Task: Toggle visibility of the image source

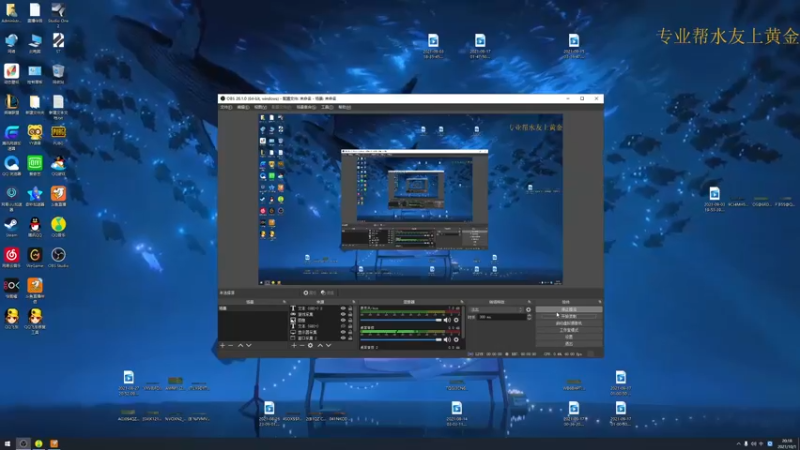Action: [343, 320]
